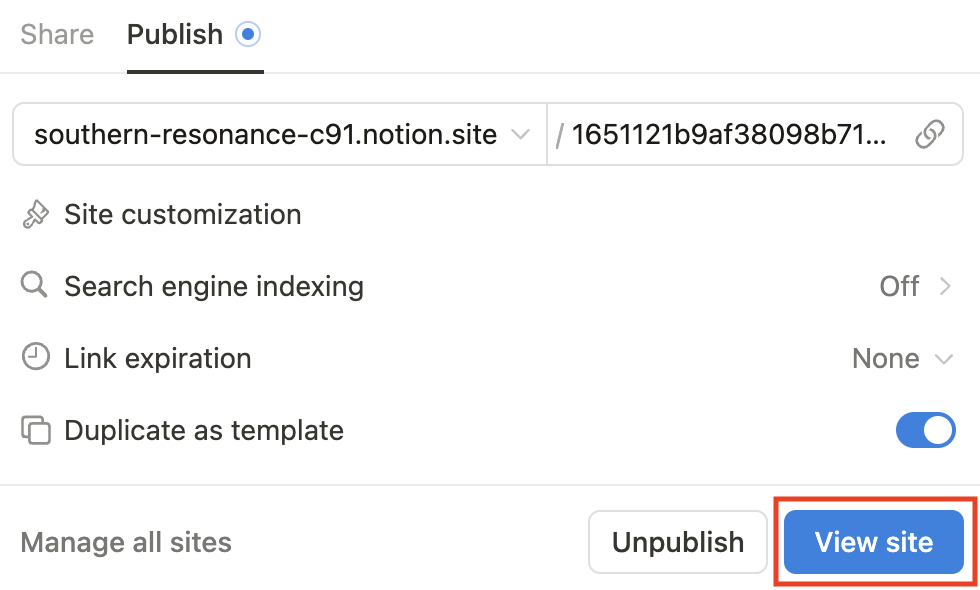
Task: Click the Site customization paintbrush icon
Action: pyautogui.click(x=36, y=215)
